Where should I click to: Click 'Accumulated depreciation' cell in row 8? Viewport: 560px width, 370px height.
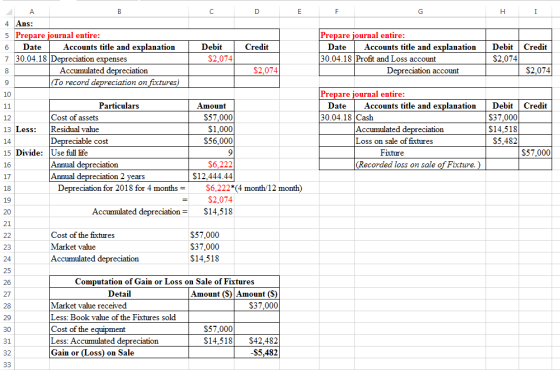119,71
